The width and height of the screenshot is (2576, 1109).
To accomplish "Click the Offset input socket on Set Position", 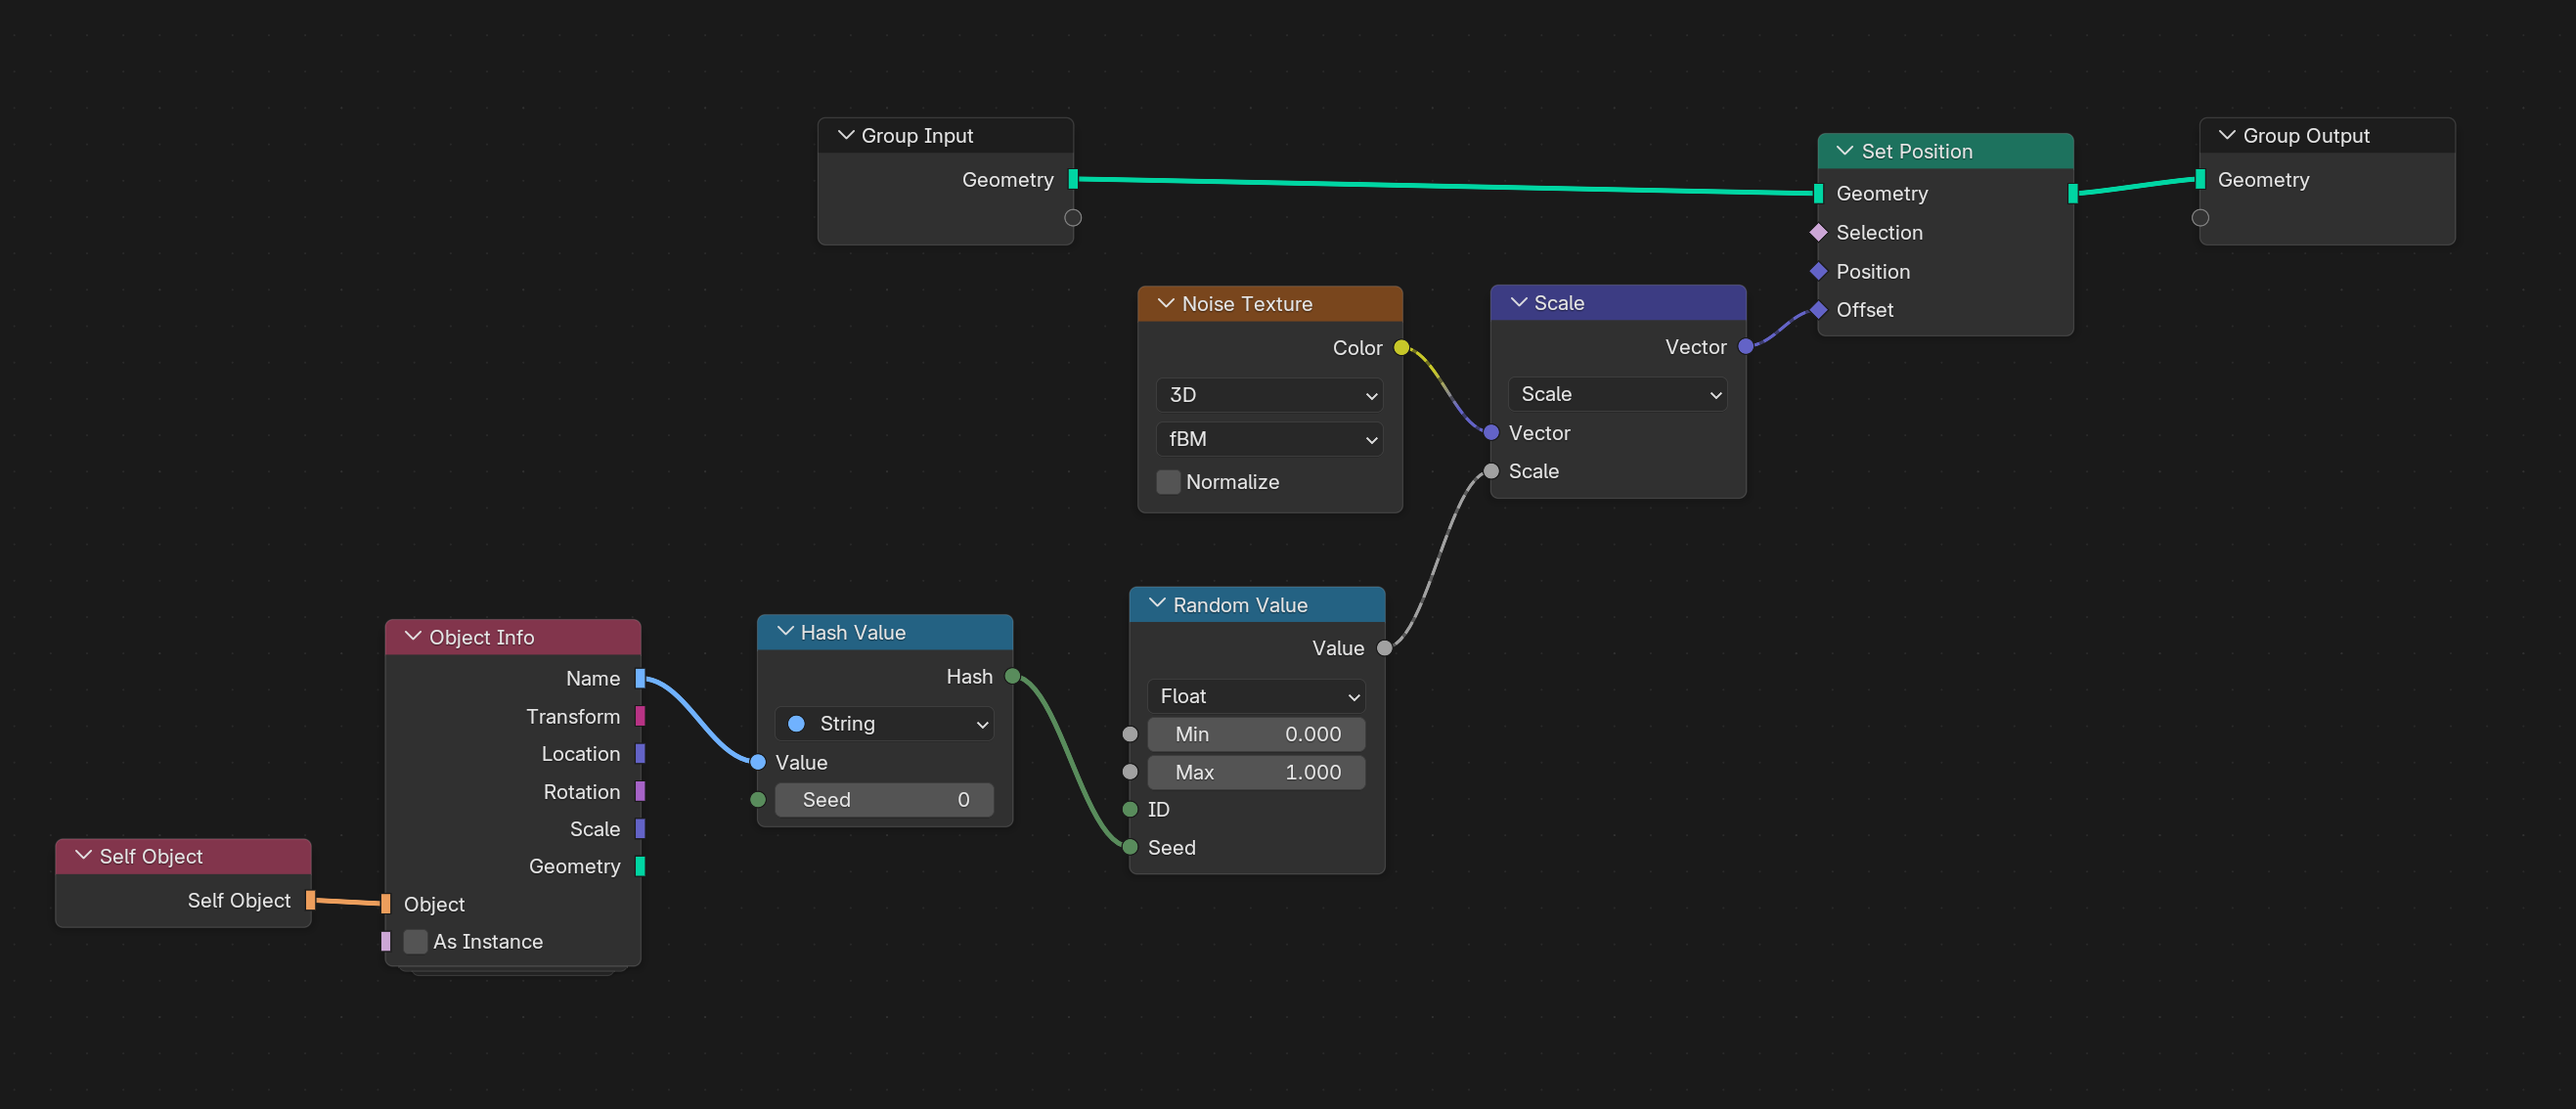I will (x=1818, y=310).
